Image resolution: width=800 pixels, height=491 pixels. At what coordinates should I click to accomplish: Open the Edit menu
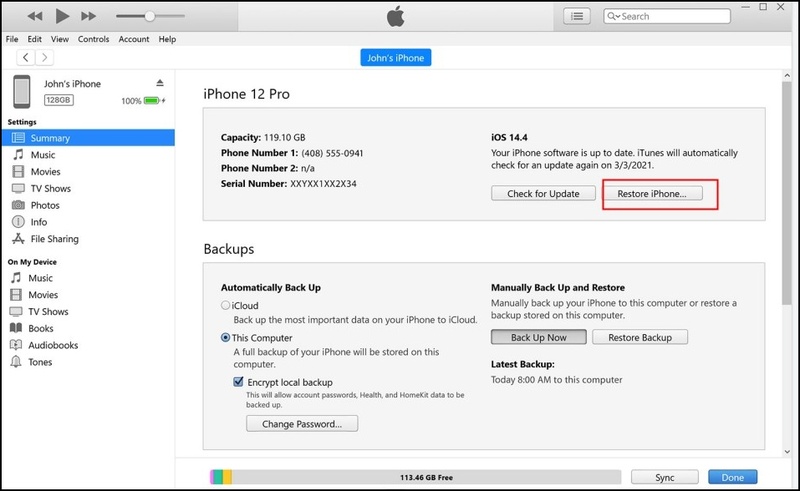35,39
